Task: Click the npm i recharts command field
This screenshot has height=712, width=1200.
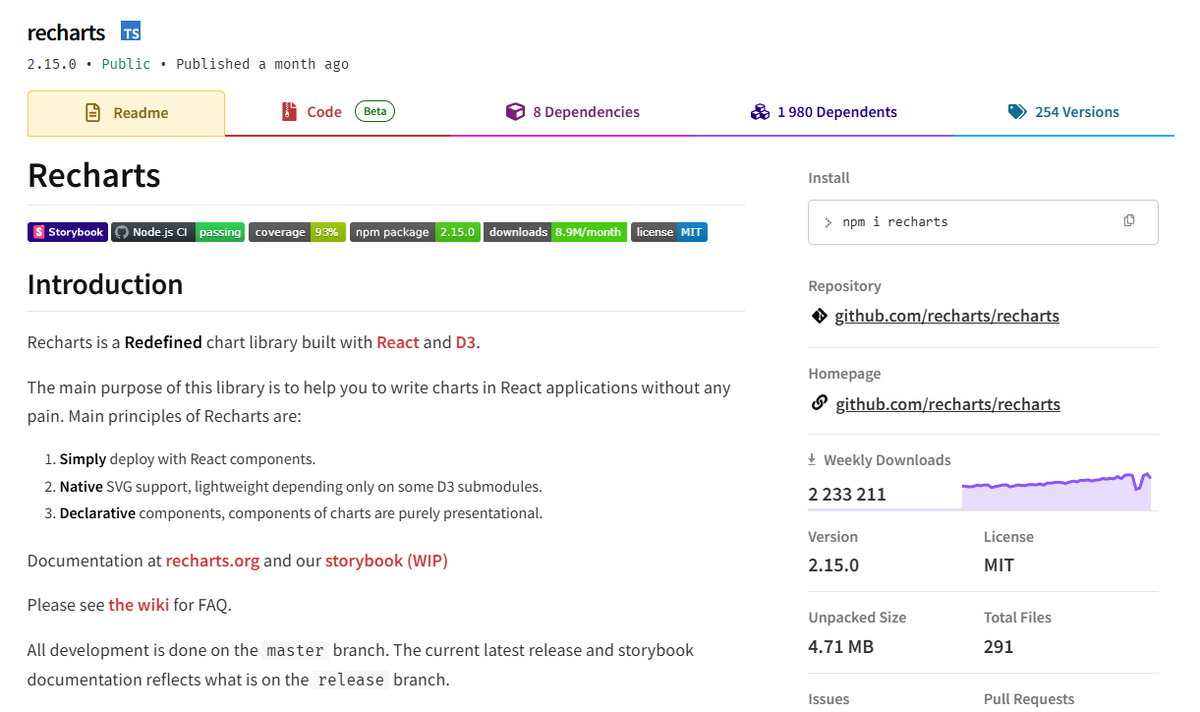Action: (983, 222)
